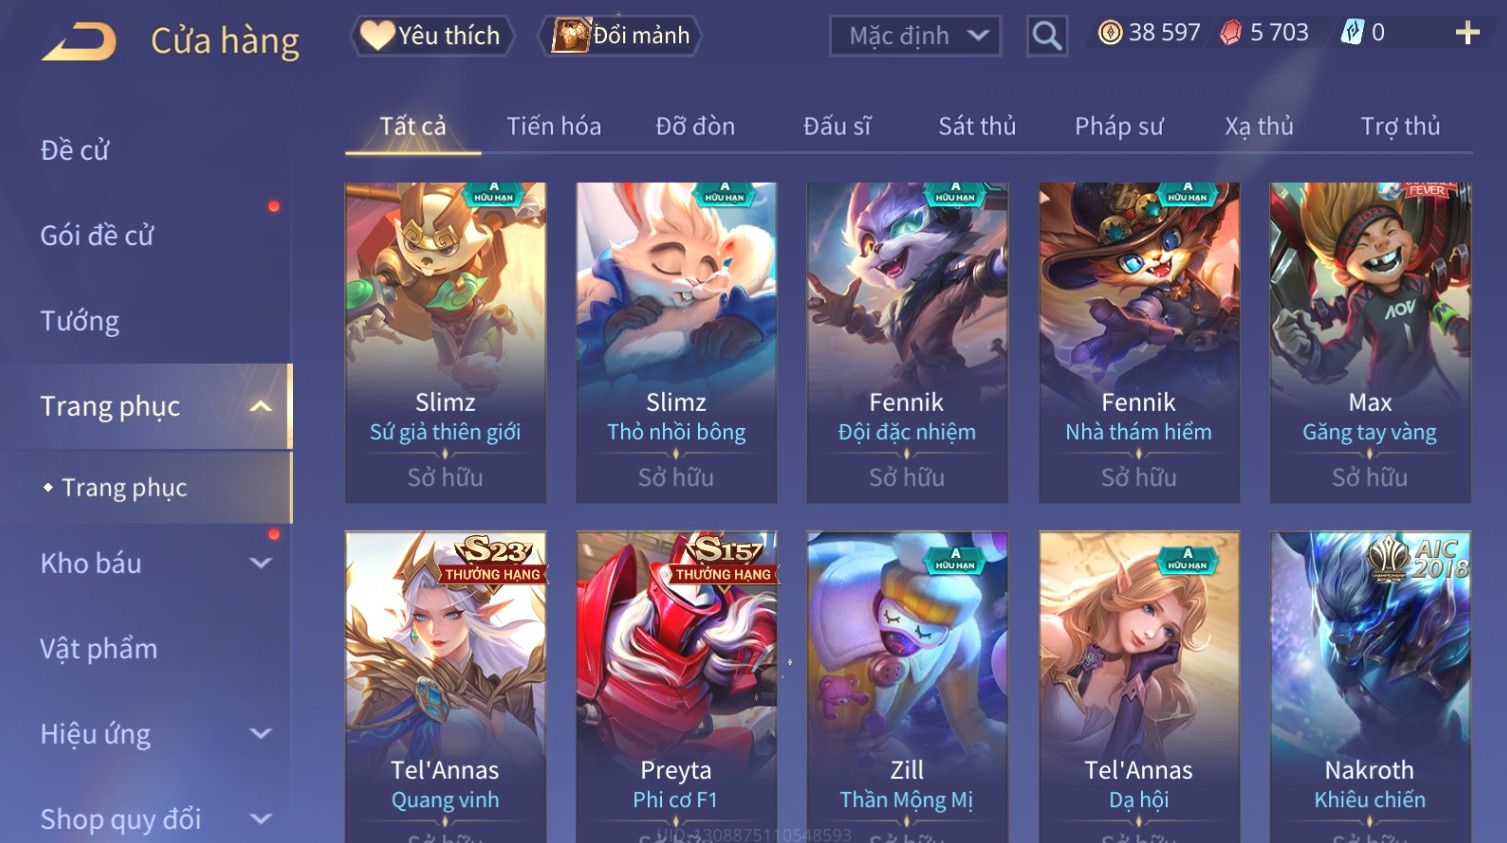Open Nakroth Khiêu chiến skin card
This screenshot has height=843, width=1507.
click(x=1370, y=687)
